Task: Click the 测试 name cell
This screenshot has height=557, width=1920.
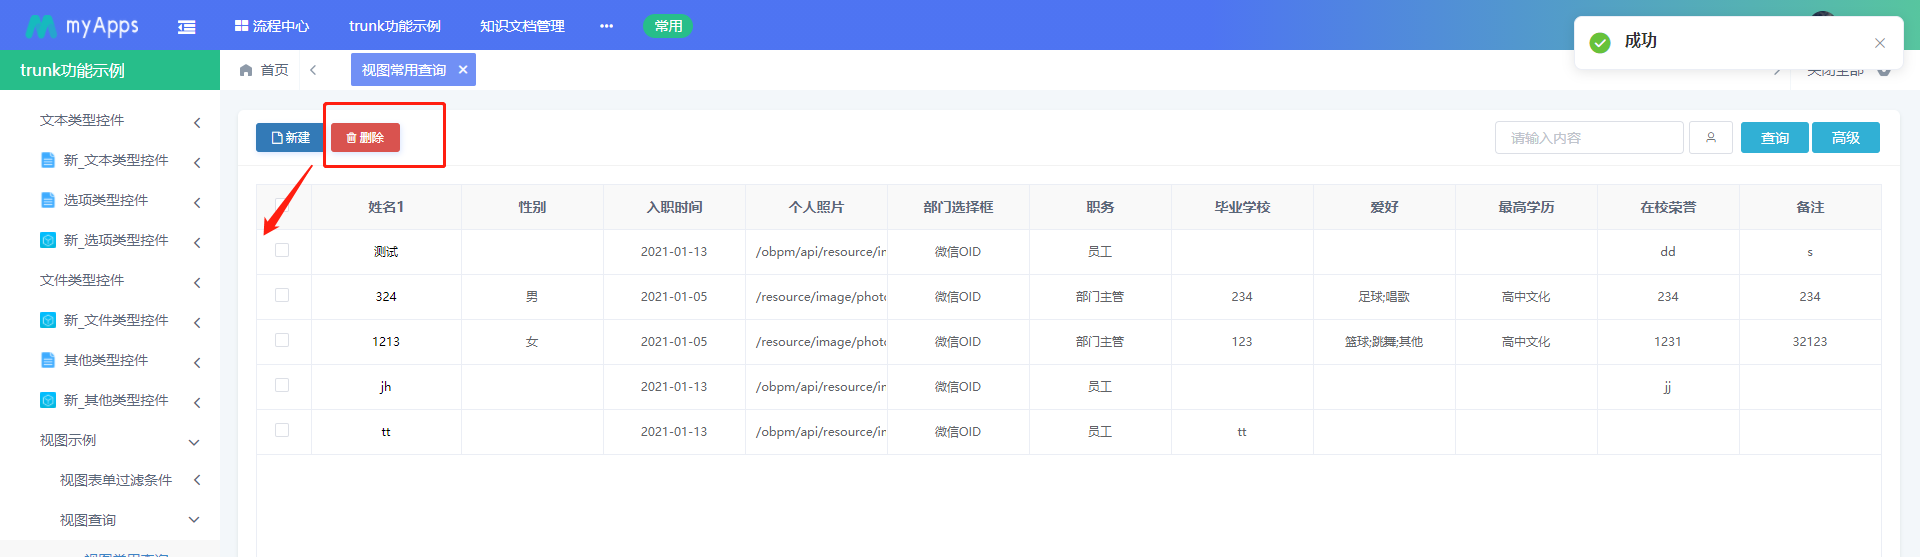Action: [386, 252]
